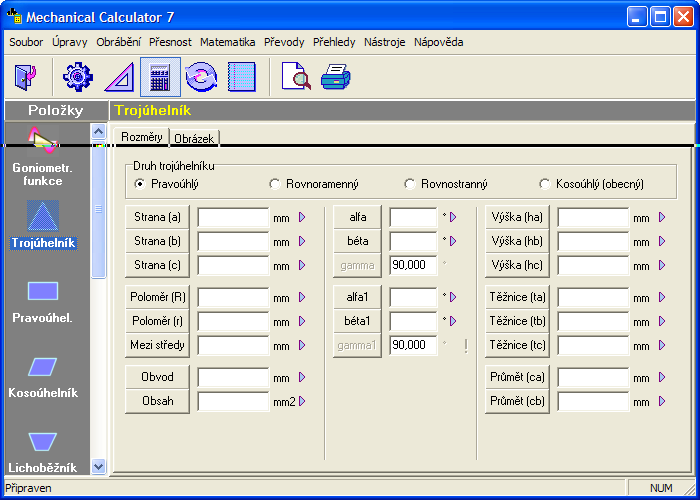Click the alfa1 input field
The image size is (700, 500).
pos(413,297)
